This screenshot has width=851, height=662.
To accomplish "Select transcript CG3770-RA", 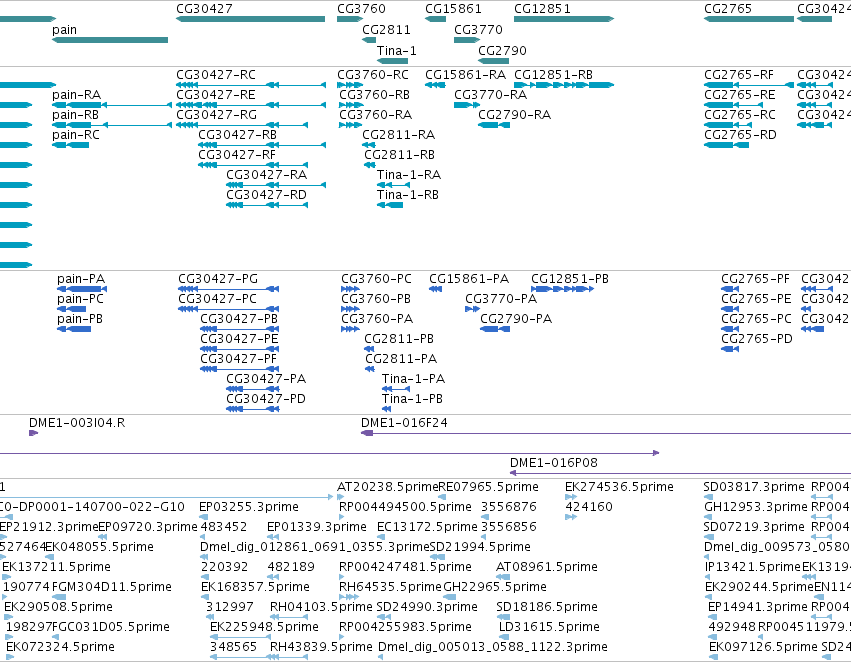I will coord(467,105).
